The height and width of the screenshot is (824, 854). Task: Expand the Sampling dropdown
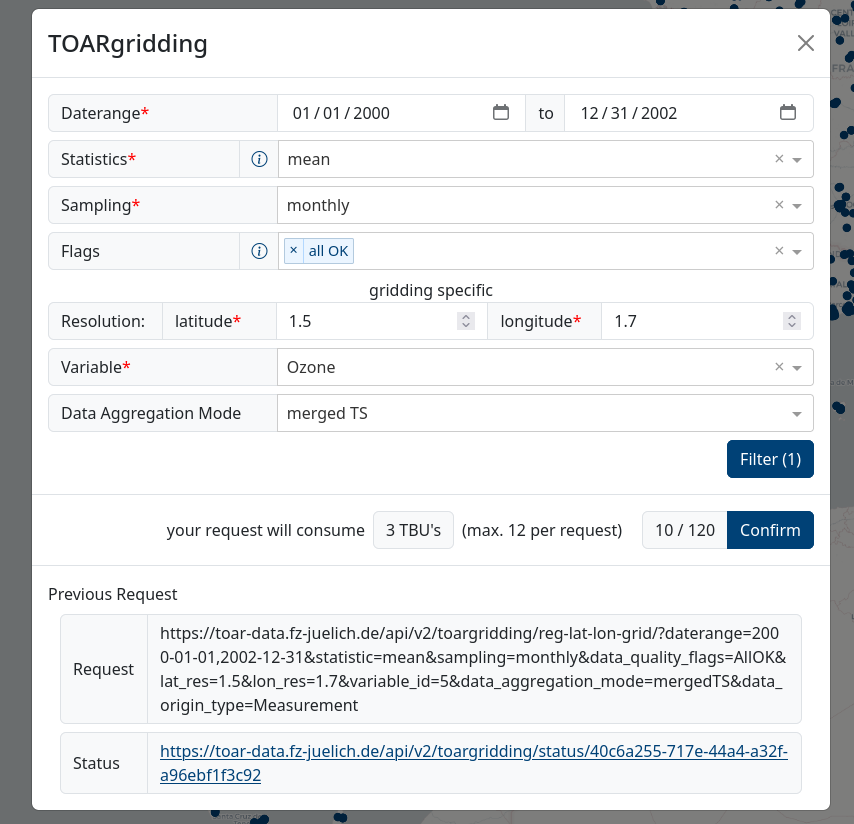point(797,206)
